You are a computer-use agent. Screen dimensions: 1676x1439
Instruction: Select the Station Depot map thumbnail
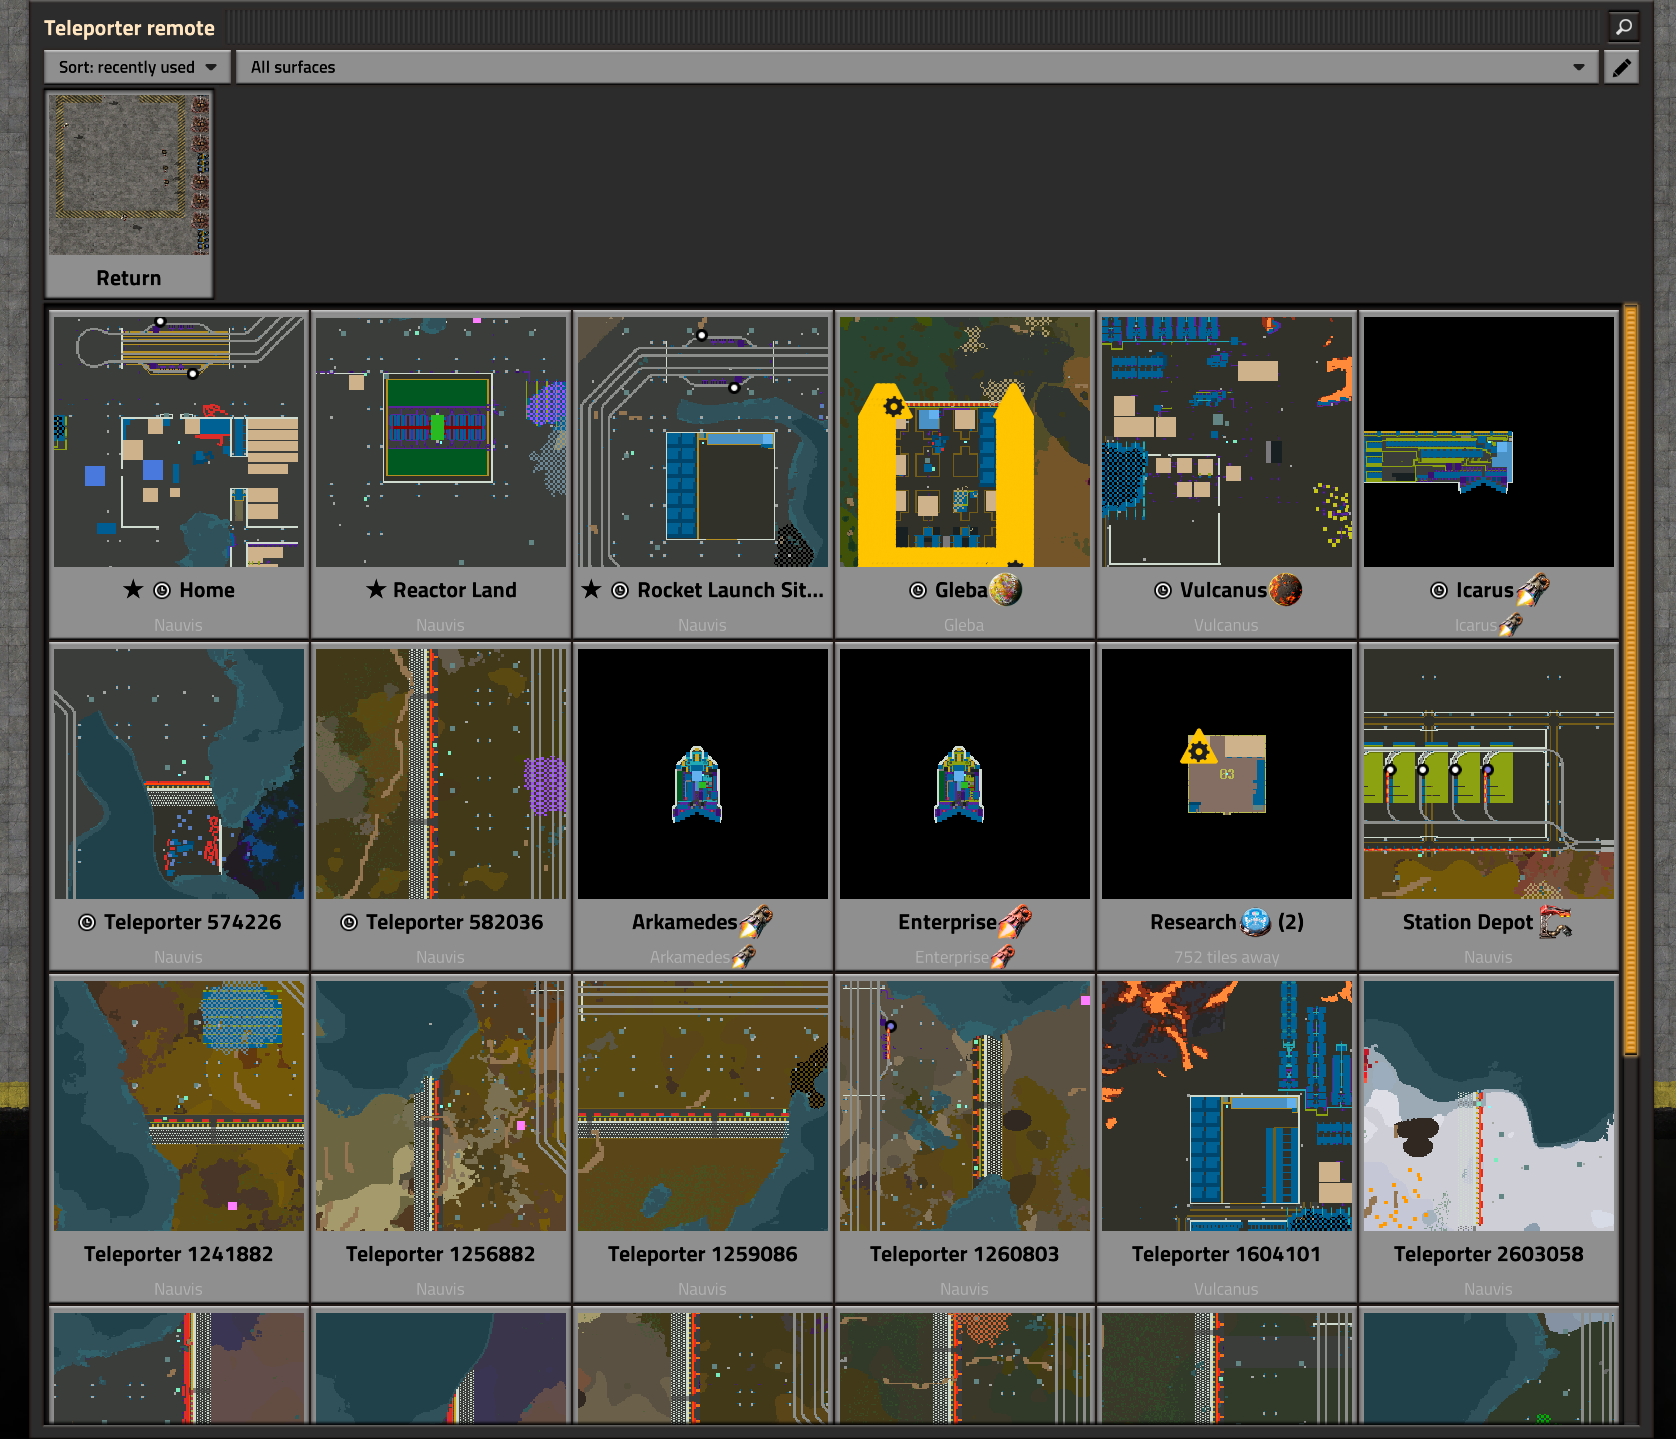1489,774
